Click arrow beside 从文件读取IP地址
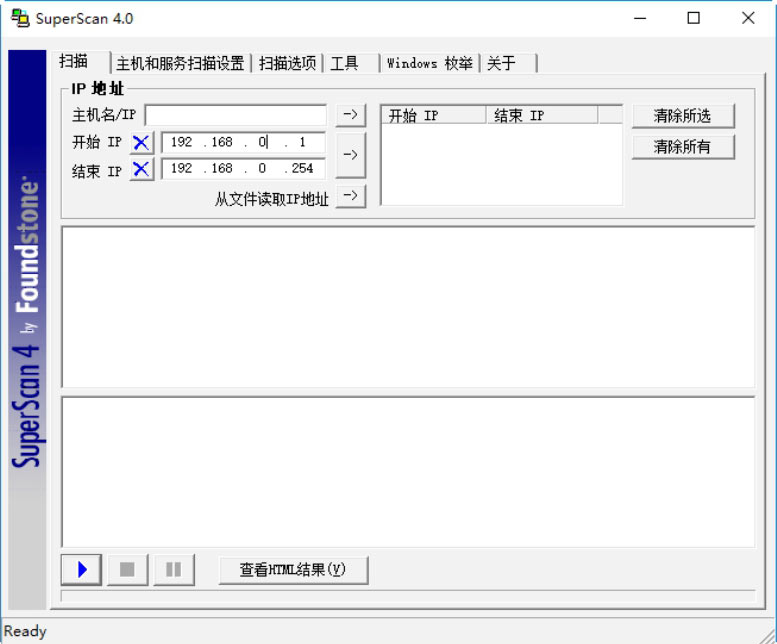Image resolution: width=777 pixels, height=644 pixels. pyautogui.click(x=350, y=196)
